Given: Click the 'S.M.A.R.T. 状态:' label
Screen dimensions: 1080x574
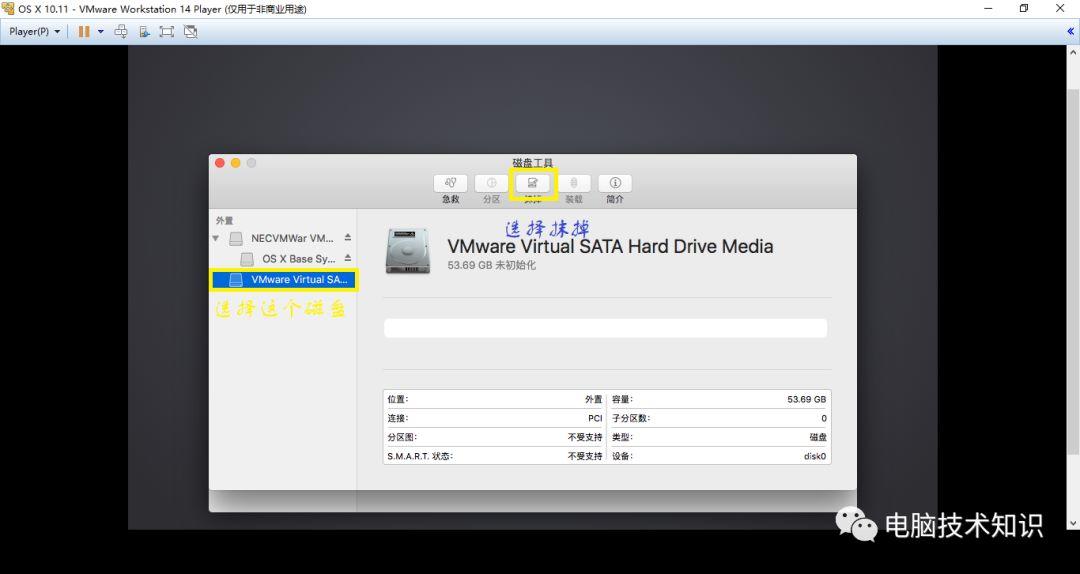Looking at the screenshot, I should point(420,456).
